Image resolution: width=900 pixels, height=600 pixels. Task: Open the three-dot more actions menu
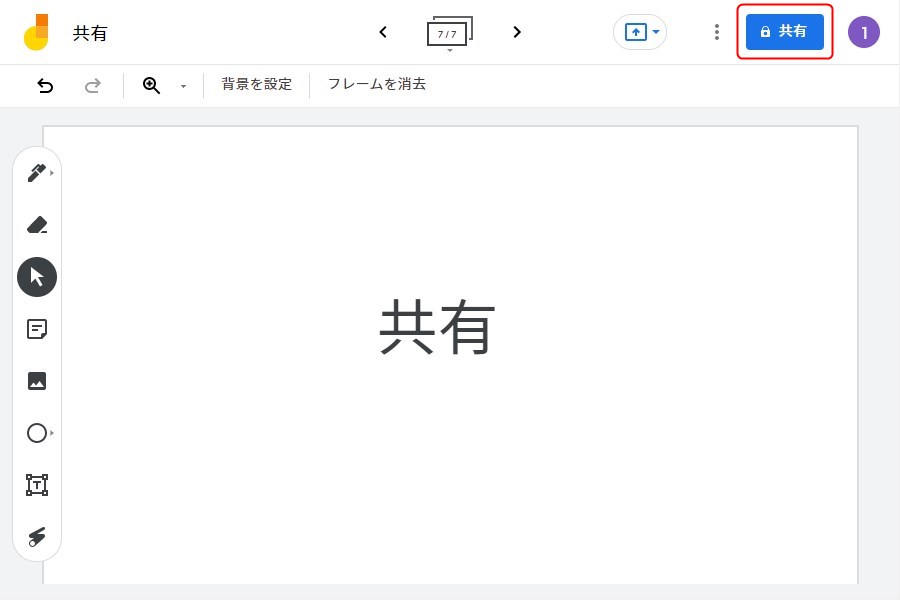click(x=716, y=32)
